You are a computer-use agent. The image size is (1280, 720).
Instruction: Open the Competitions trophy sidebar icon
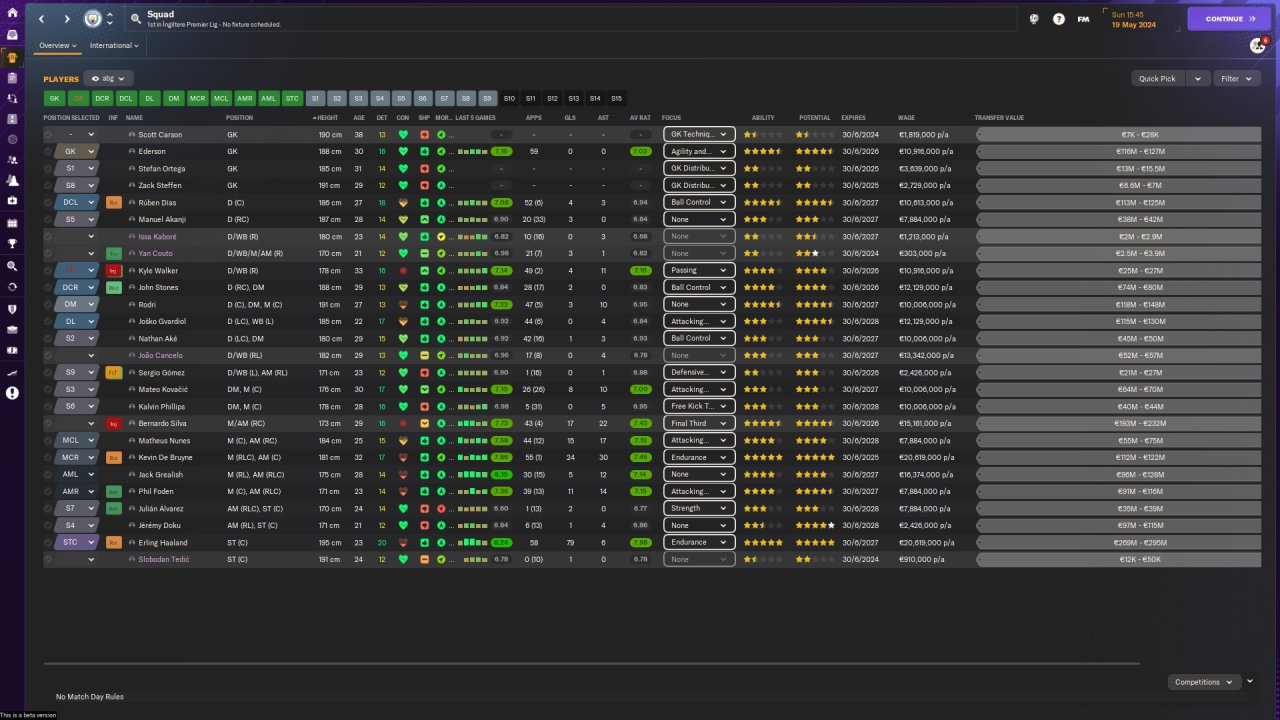click(12, 243)
